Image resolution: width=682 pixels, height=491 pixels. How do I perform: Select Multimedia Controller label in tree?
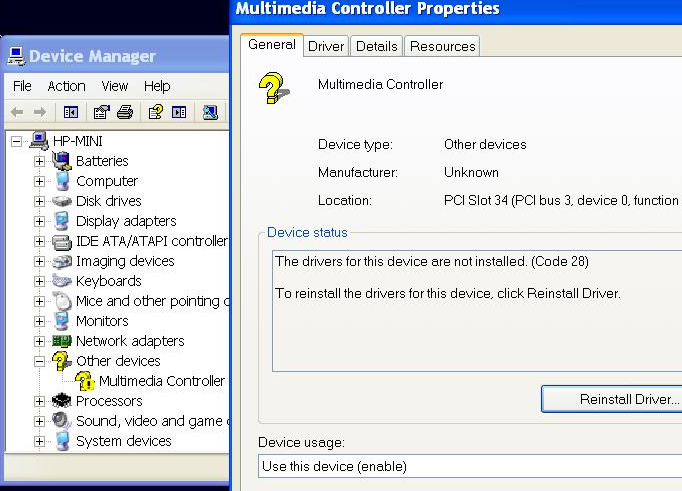(162, 381)
